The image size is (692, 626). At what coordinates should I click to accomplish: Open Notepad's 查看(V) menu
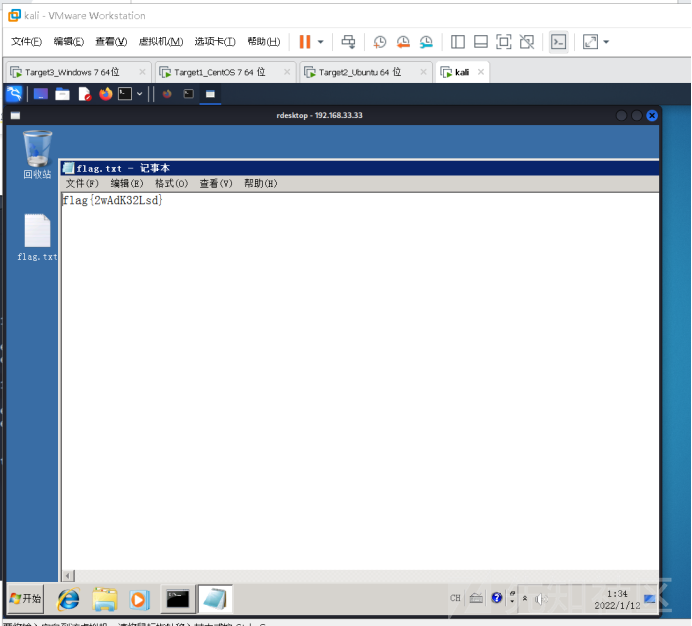[x=216, y=183]
